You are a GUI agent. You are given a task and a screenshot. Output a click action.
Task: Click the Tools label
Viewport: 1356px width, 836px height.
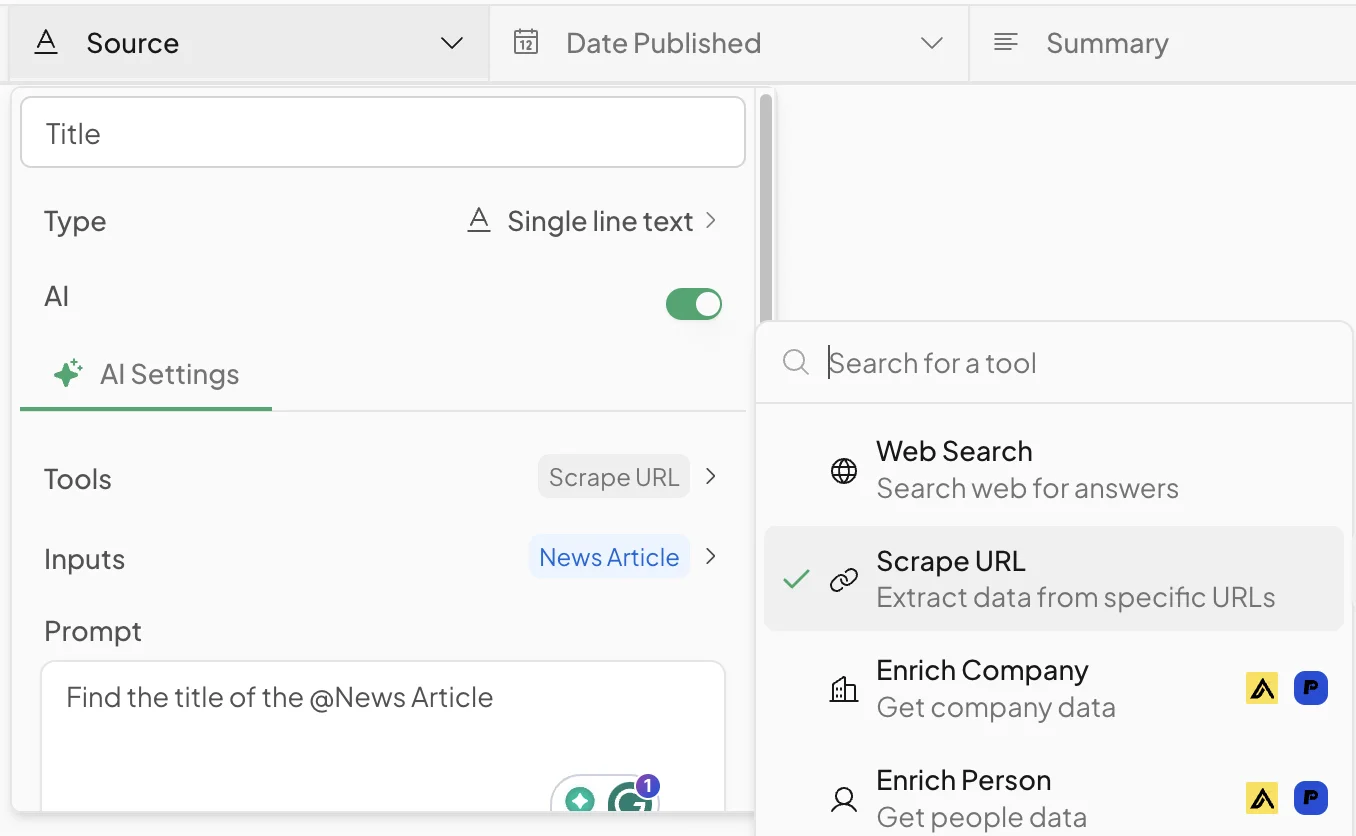78,479
